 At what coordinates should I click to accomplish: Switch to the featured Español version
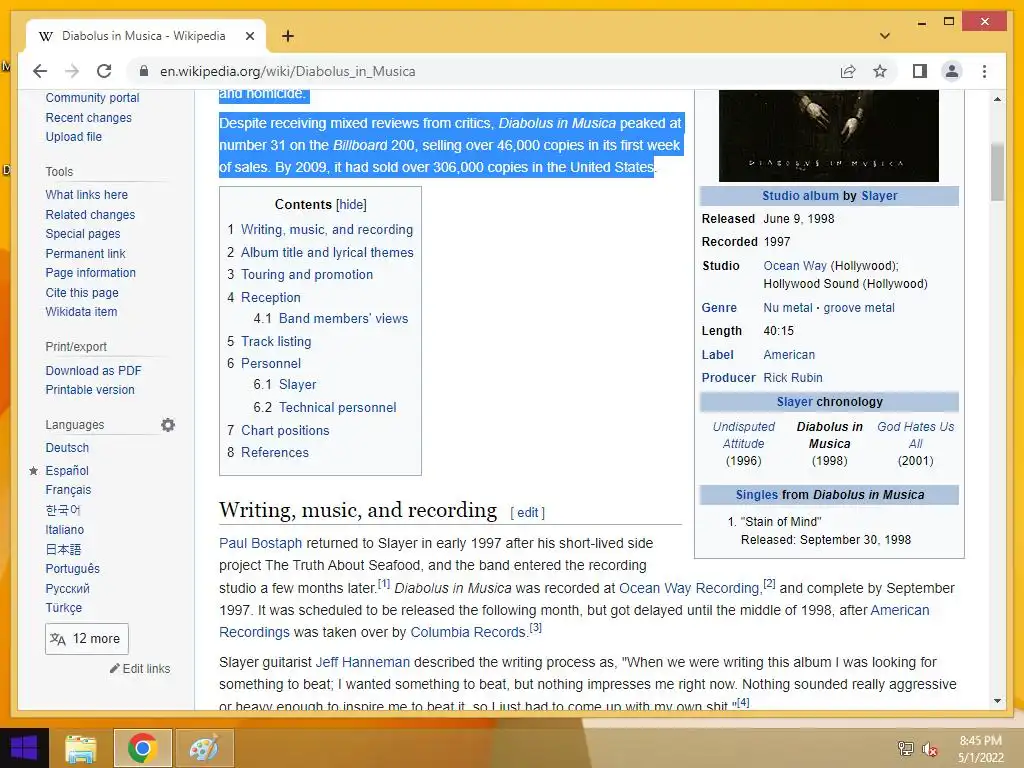(x=67, y=470)
